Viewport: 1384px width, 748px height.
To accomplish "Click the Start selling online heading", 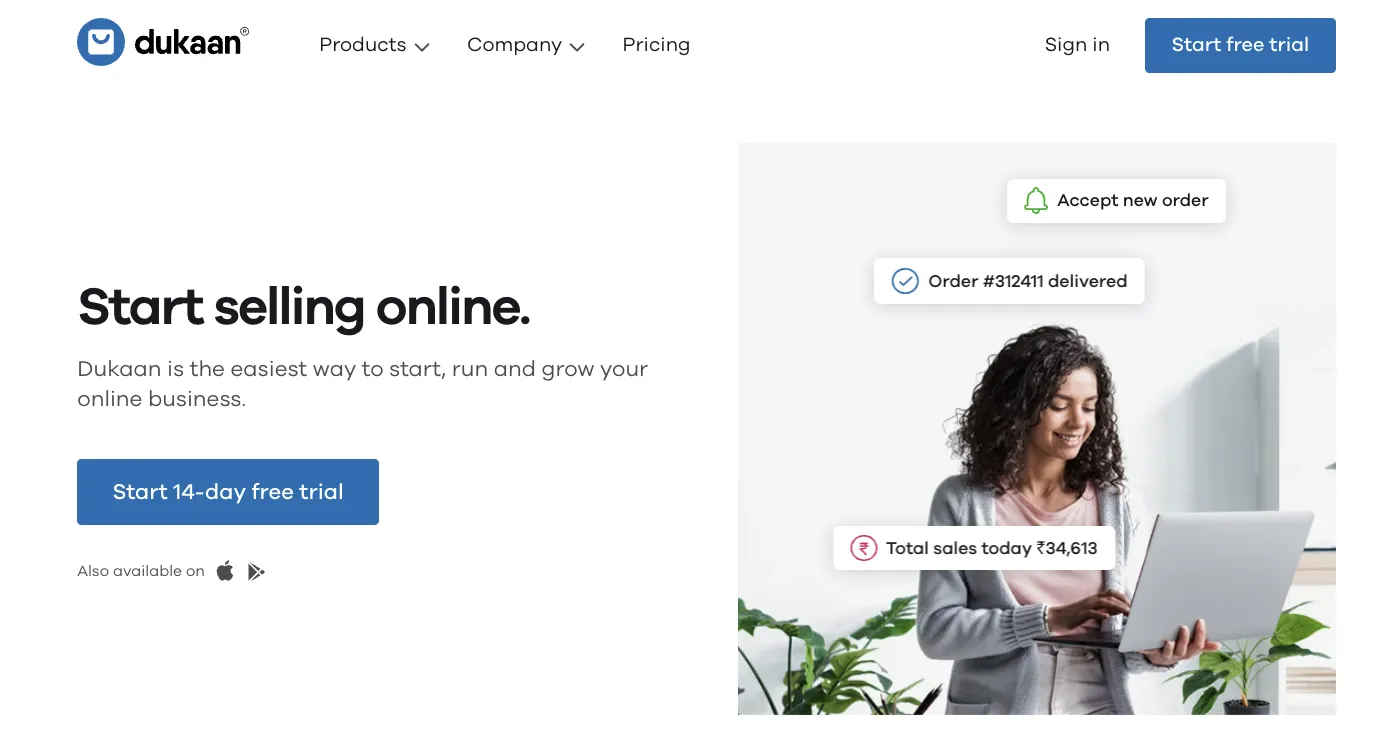I will tap(304, 307).
